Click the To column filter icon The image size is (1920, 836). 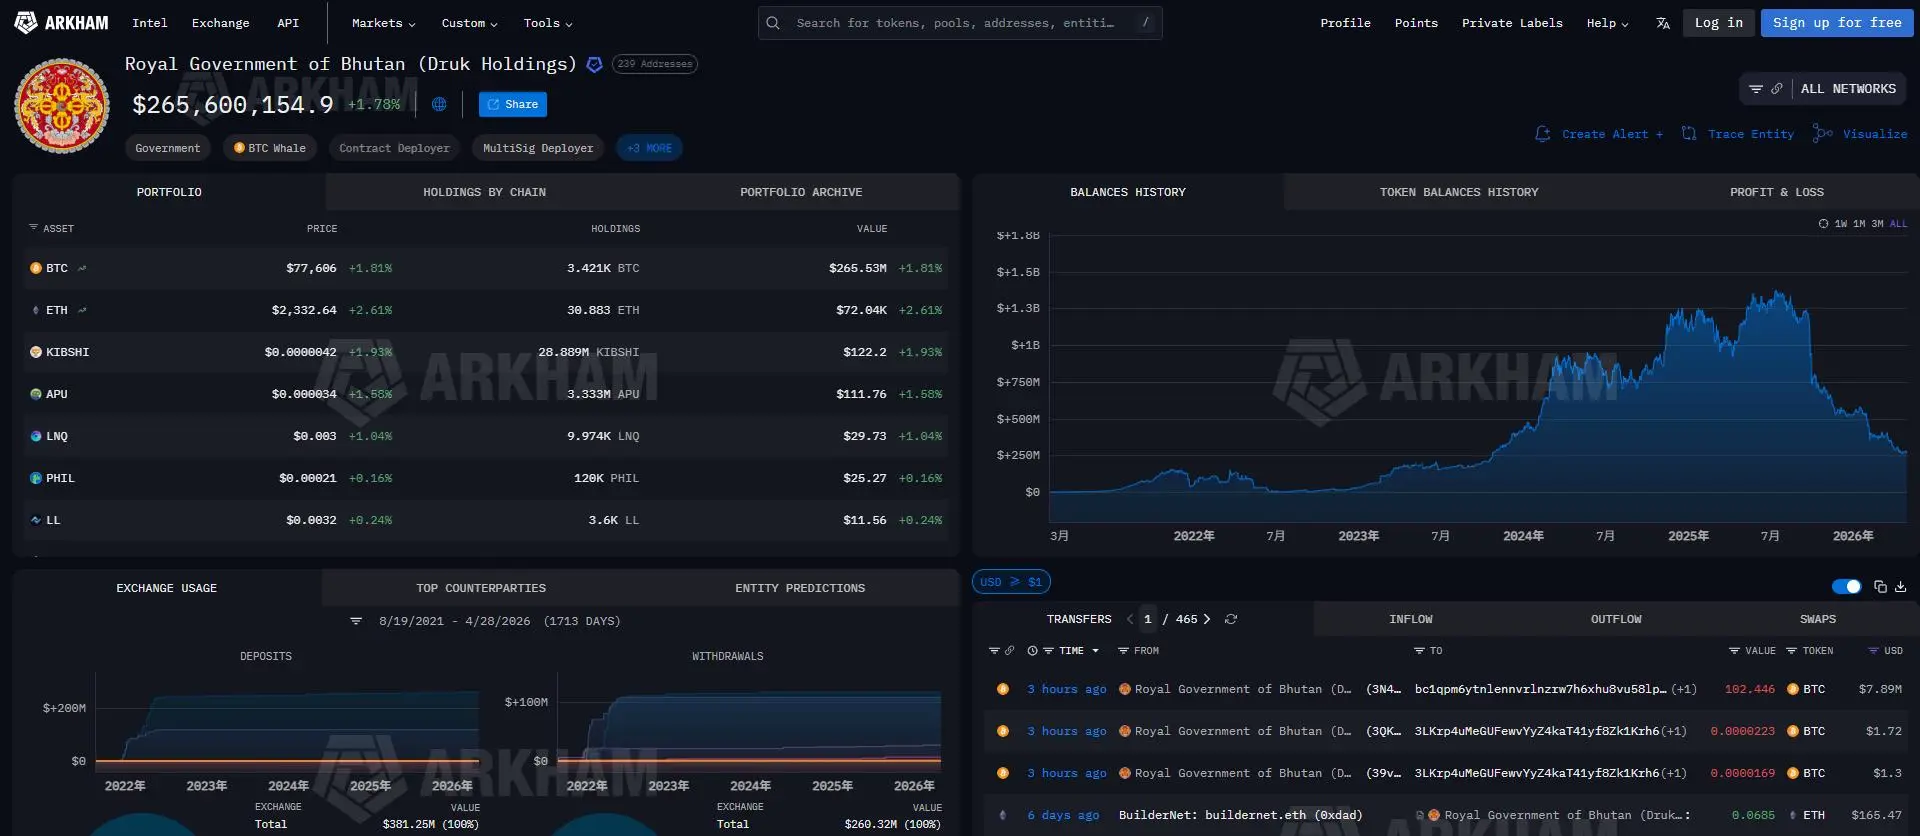point(1419,651)
